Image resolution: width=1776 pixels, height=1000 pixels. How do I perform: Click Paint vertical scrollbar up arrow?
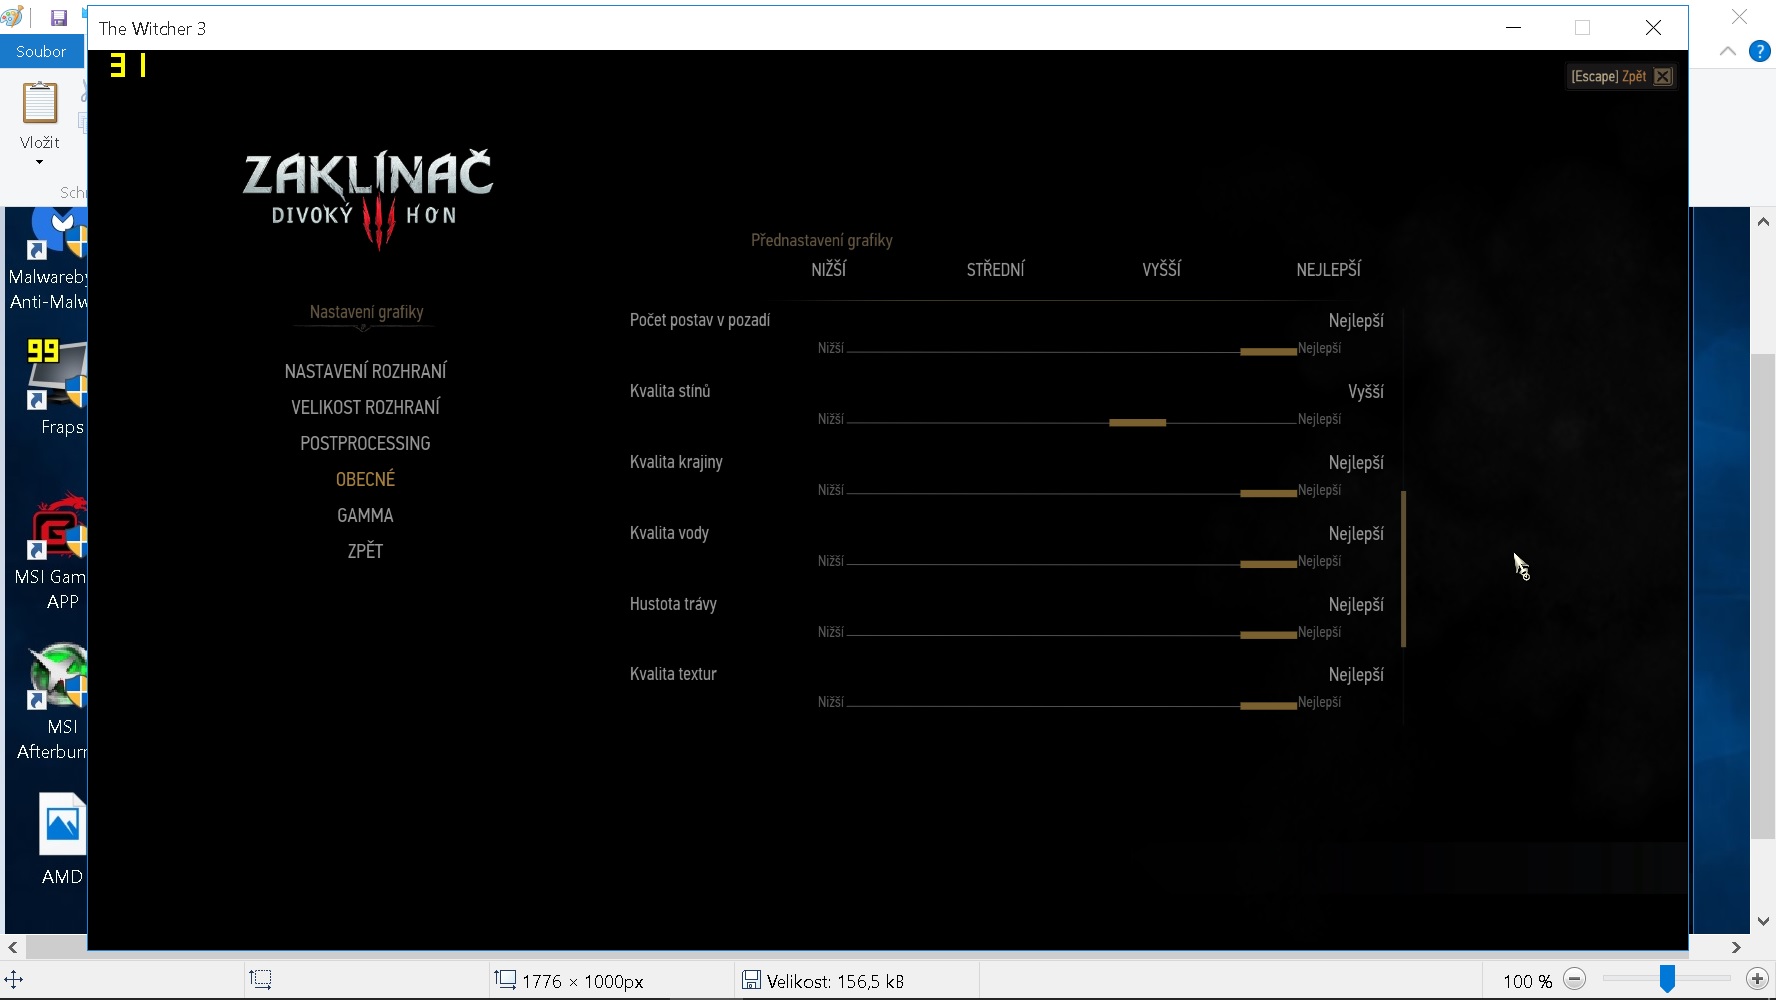pyautogui.click(x=1763, y=221)
